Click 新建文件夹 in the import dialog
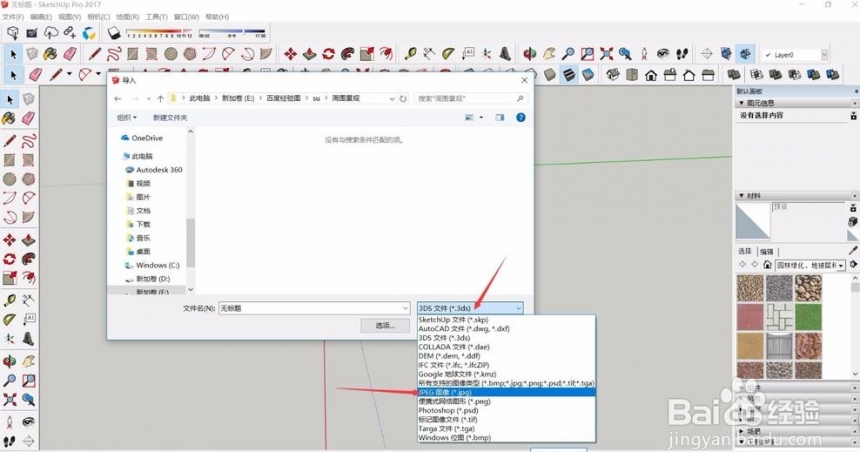Screen dimensions: 860x452 coord(170,117)
